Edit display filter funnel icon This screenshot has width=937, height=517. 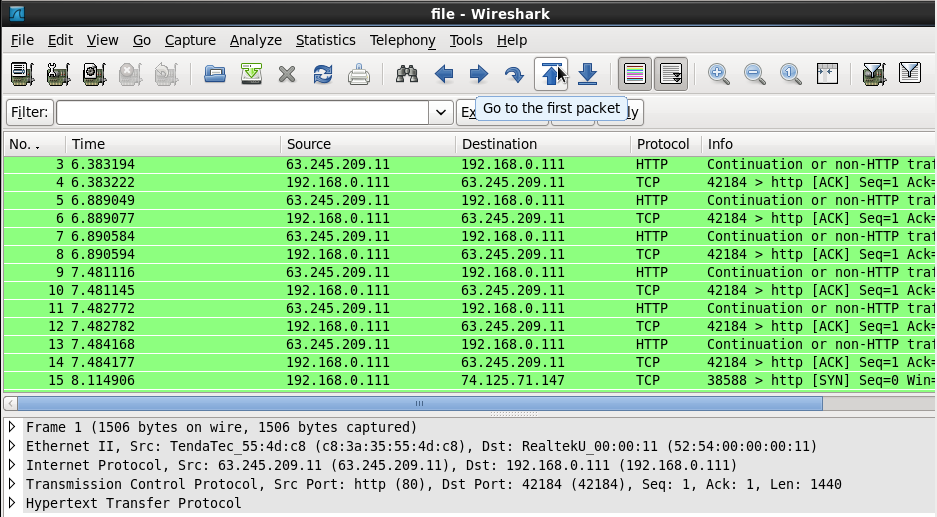click(910, 74)
